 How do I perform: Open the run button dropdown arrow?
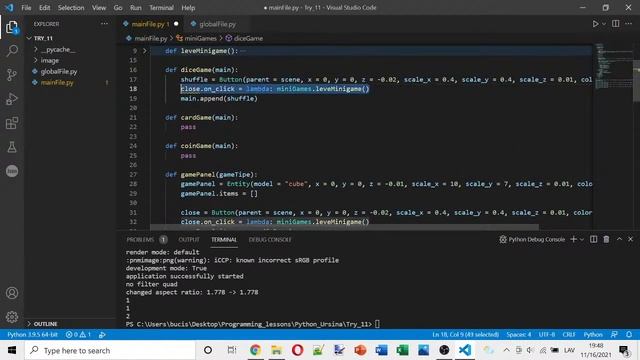pos(604,24)
